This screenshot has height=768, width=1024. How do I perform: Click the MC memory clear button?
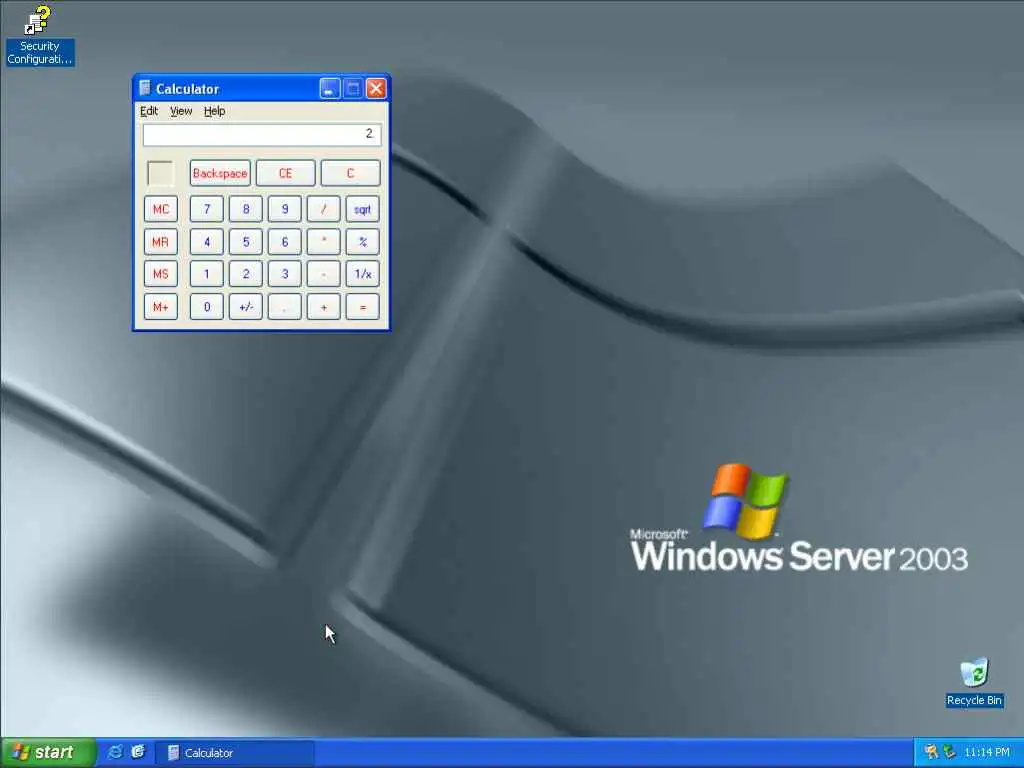[161, 209]
